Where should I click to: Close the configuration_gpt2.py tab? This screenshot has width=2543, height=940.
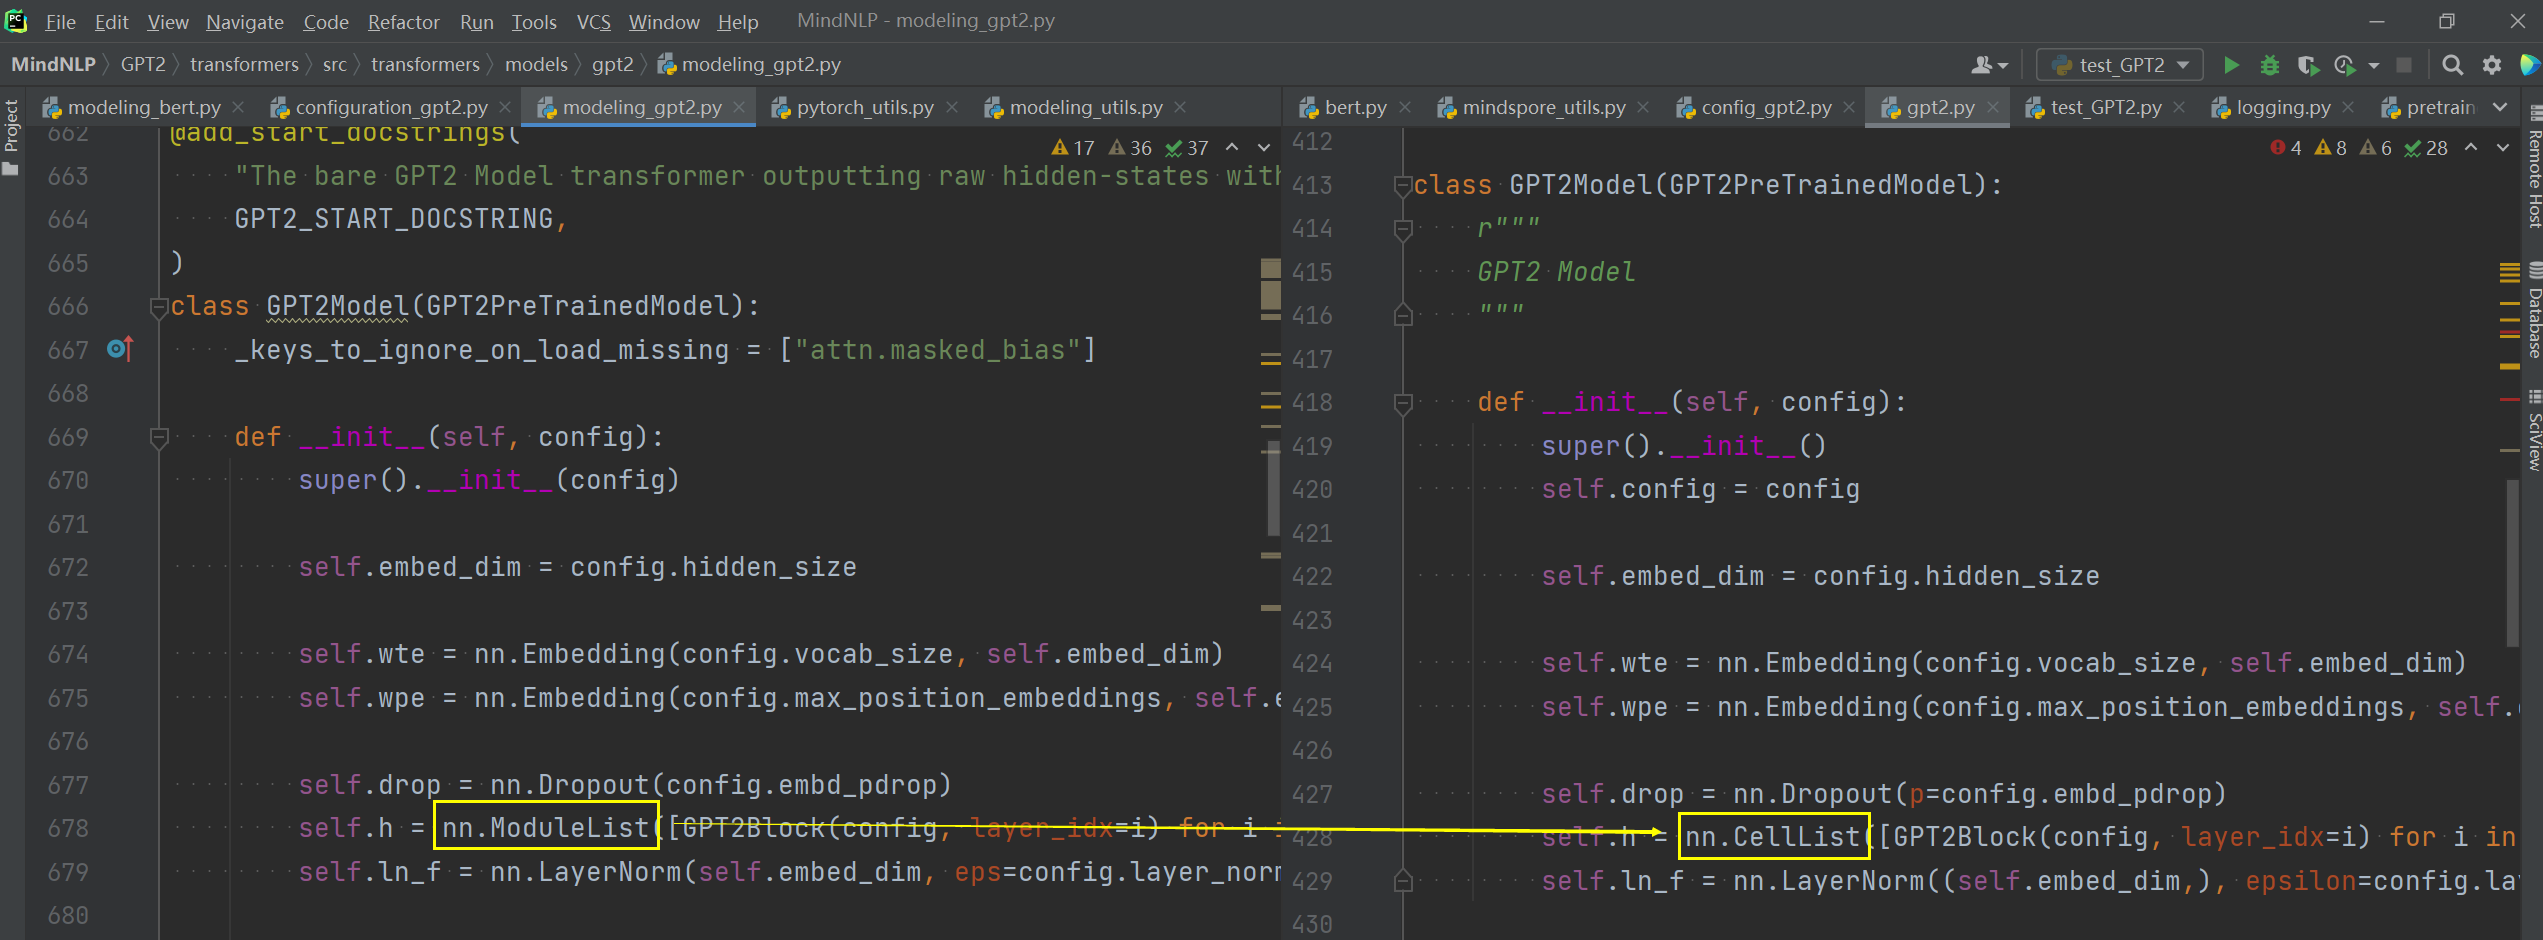[505, 107]
